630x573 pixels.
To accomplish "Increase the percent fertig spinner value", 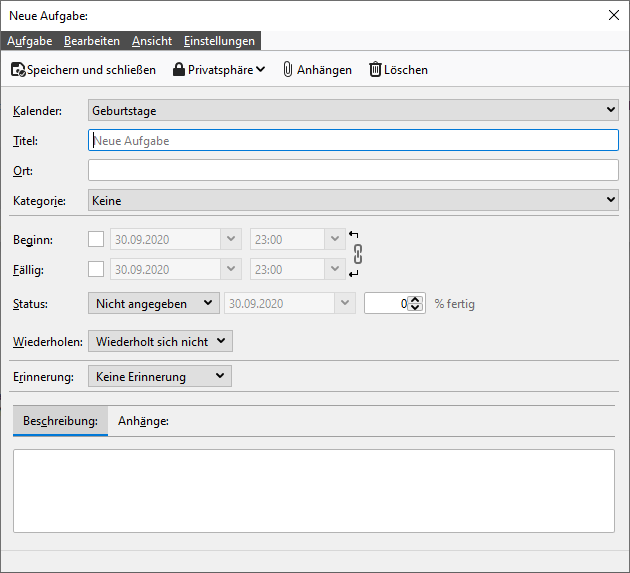I will tap(417, 299).
